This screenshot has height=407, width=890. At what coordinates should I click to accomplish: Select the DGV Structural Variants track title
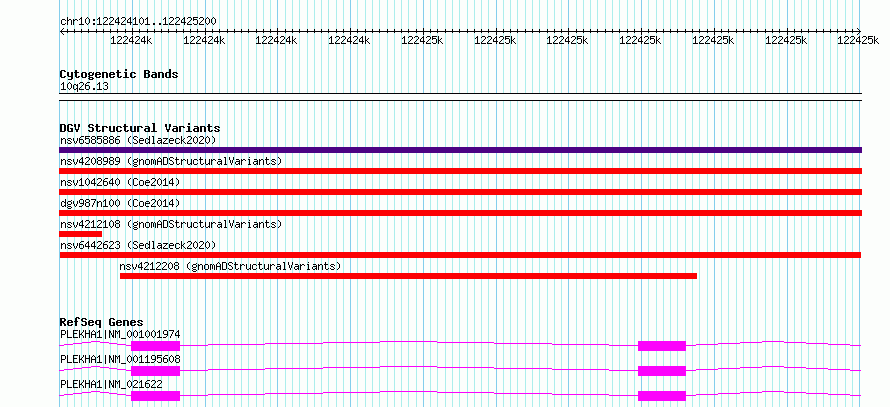click(140, 128)
